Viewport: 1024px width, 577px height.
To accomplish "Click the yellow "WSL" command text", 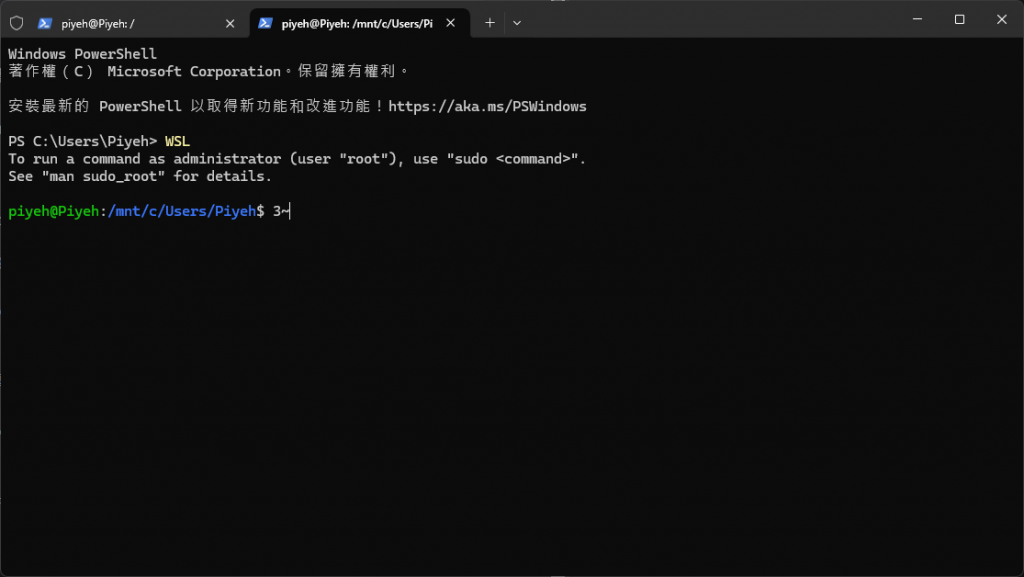I will (177, 141).
